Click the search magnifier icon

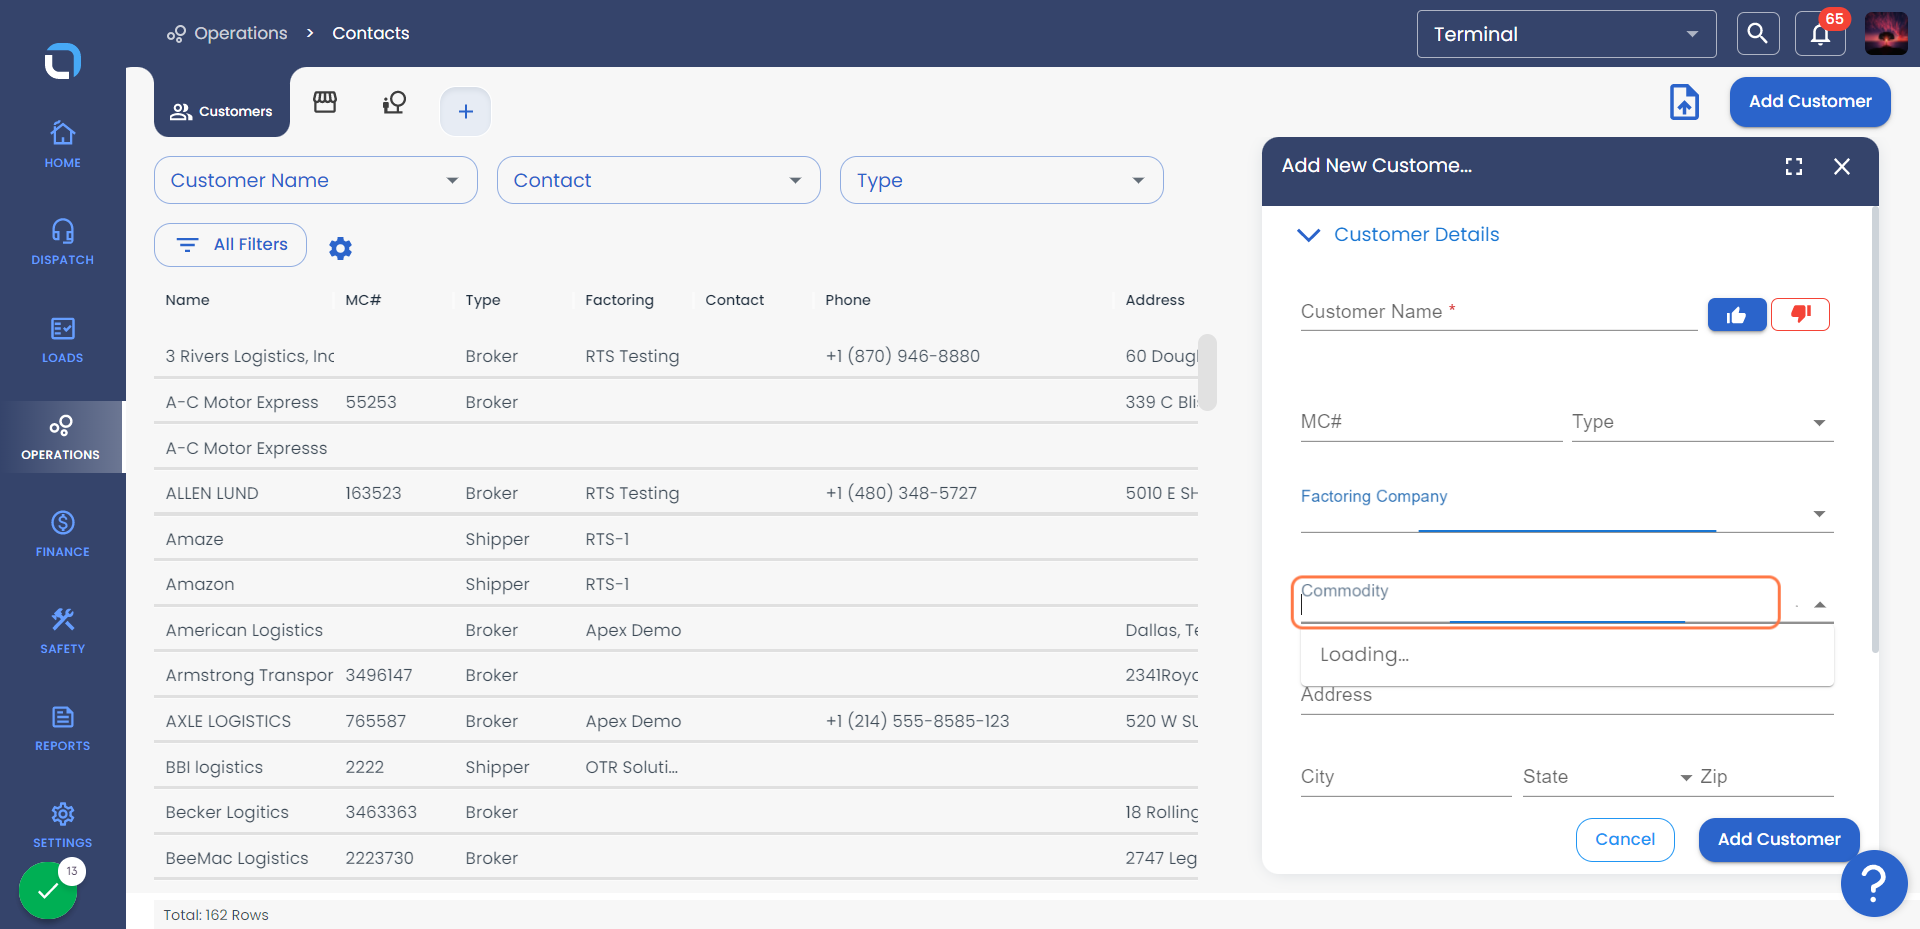click(x=1757, y=34)
